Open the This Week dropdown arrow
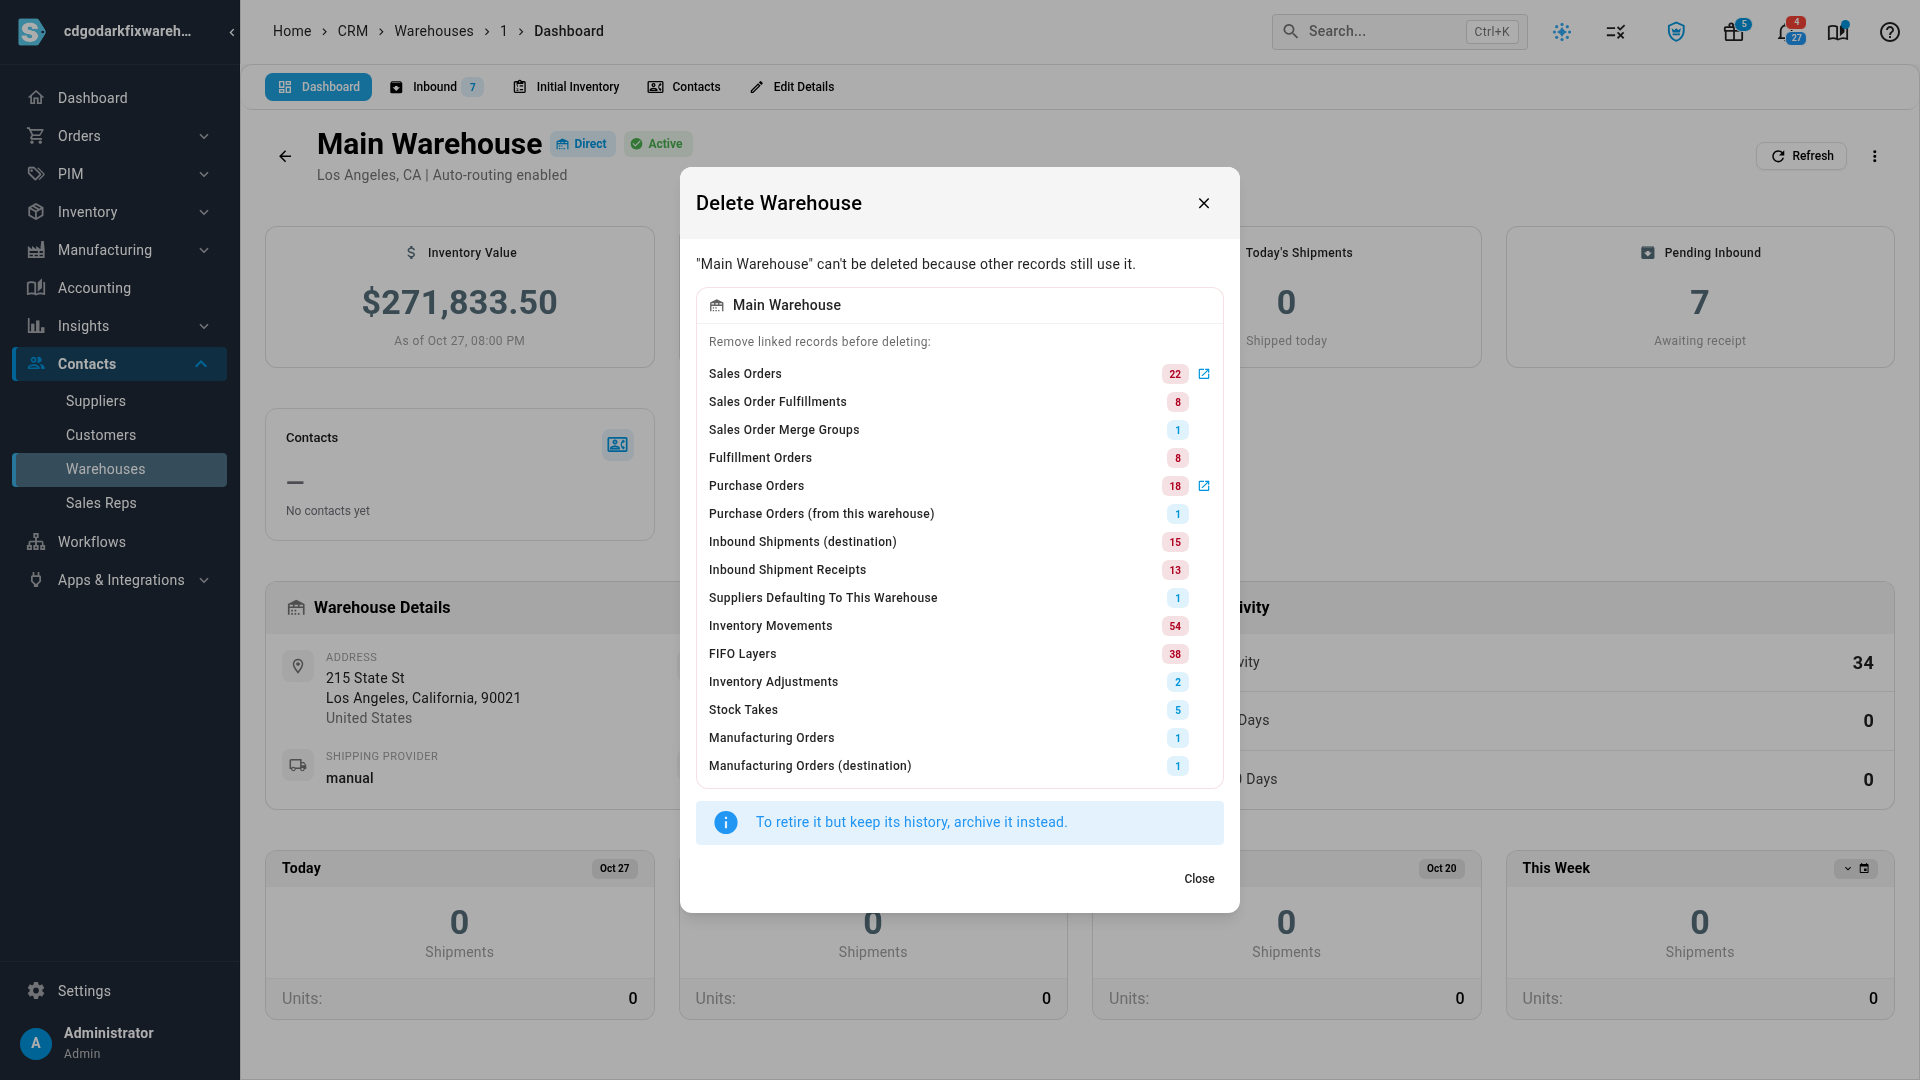Viewport: 1920px width, 1080px height. tap(1848, 869)
